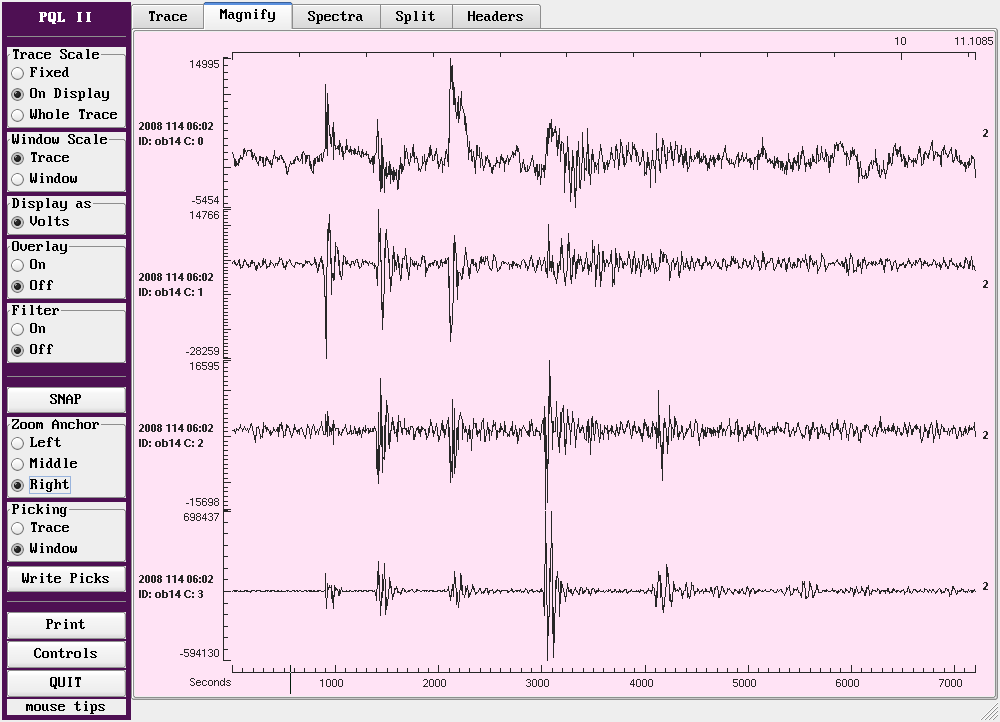Print the current display
The image size is (1000, 722).
(x=66, y=625)
